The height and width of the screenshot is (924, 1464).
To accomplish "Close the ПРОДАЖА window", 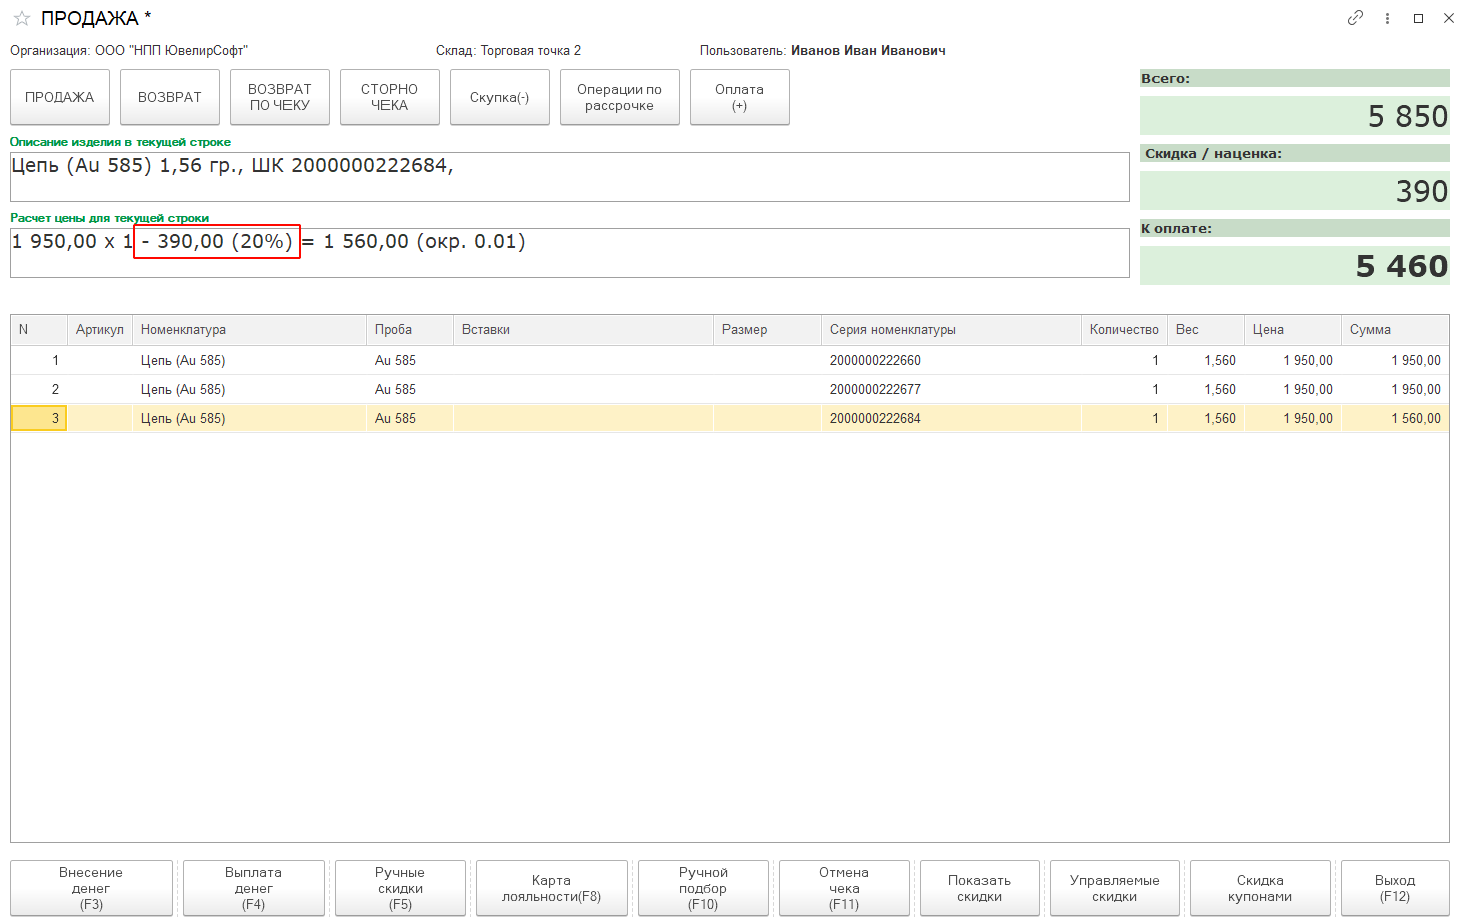I will click(1448, 18).
